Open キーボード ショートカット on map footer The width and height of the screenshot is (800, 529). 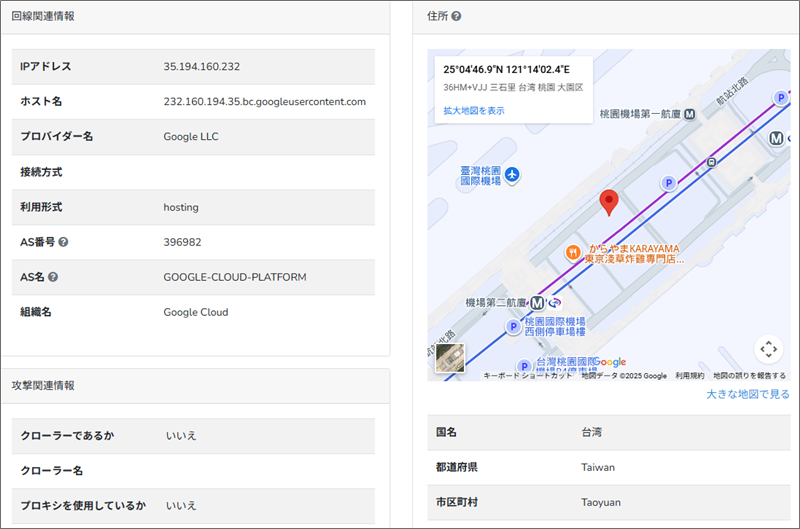[528, 376]
